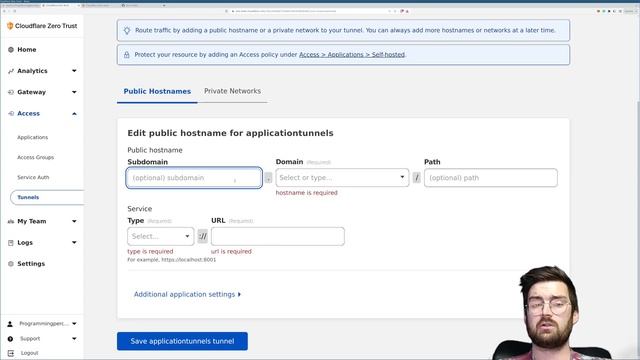Viewport: 640px width, 360px height.
Task: Click the Access icon in sidebar
Action: 11,113
